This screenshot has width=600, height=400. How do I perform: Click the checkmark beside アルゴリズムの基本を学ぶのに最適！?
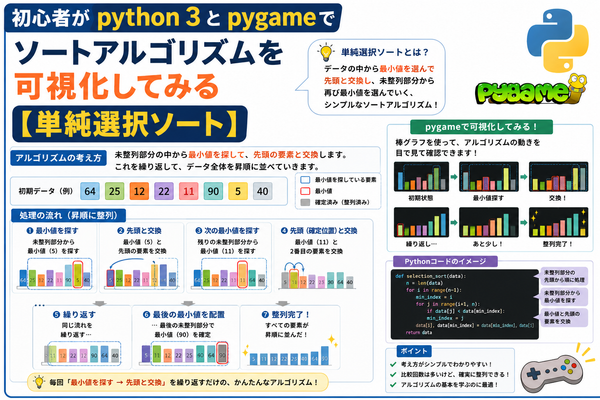click(393, 385)
